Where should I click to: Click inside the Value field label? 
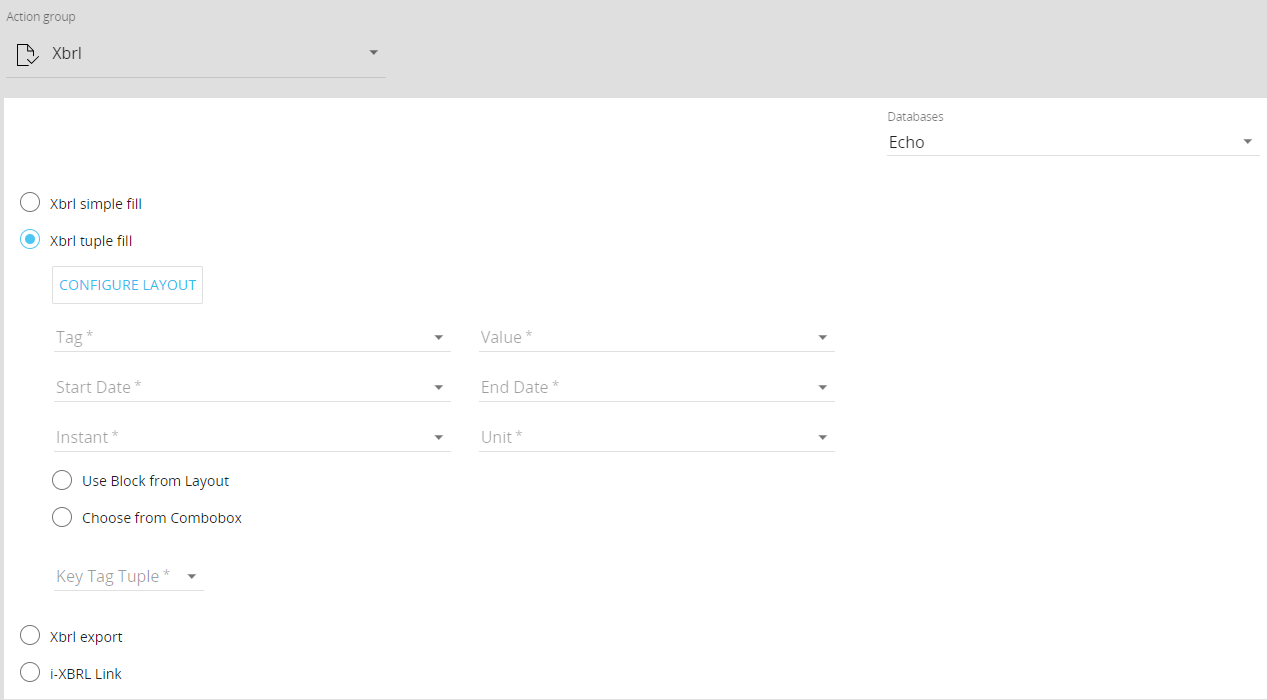(x=506, y=337)
